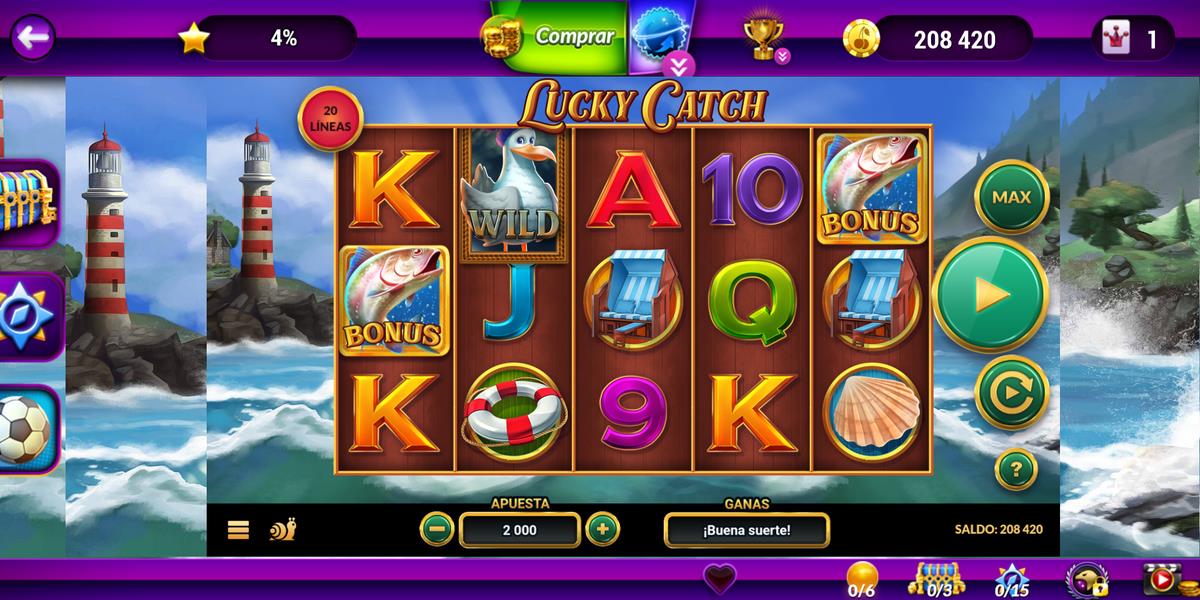
Task: Expand the purple double-chevron dropdown
Action: point(679,66)
